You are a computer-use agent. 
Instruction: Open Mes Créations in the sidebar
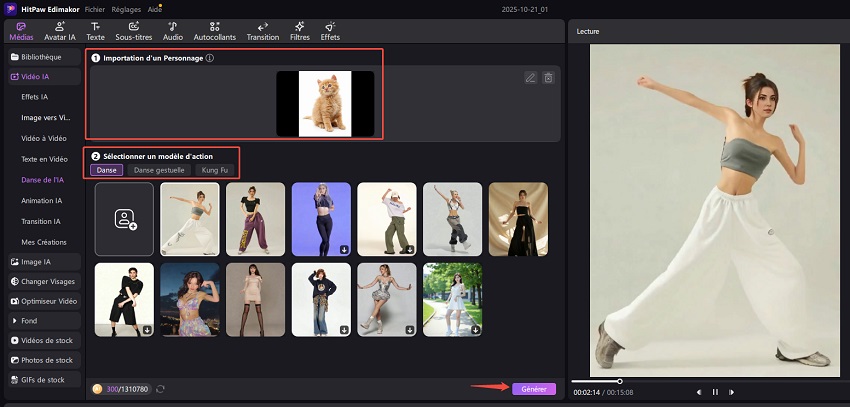(x=42, y=242)
